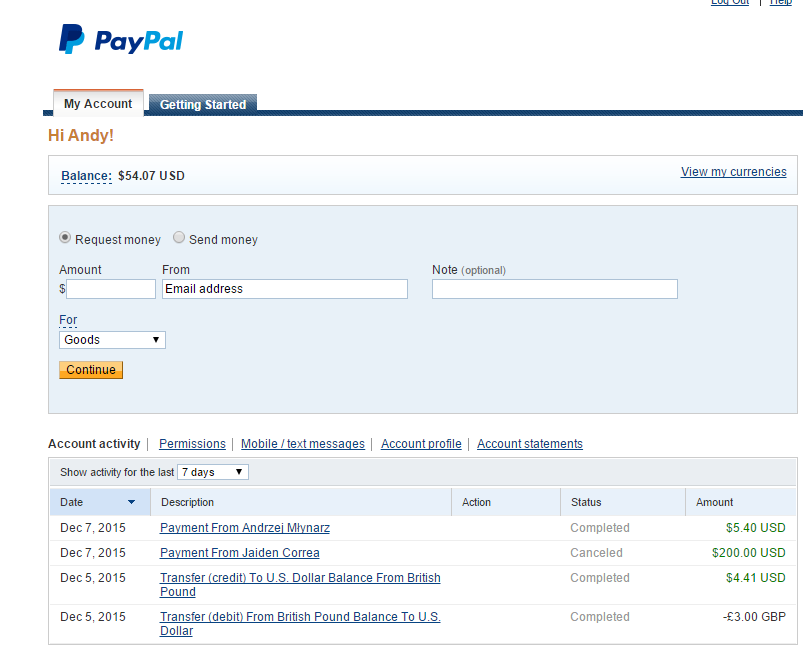Click the From Email address field
The height and width of the screenshot is (654, 808).
(284, 289)
